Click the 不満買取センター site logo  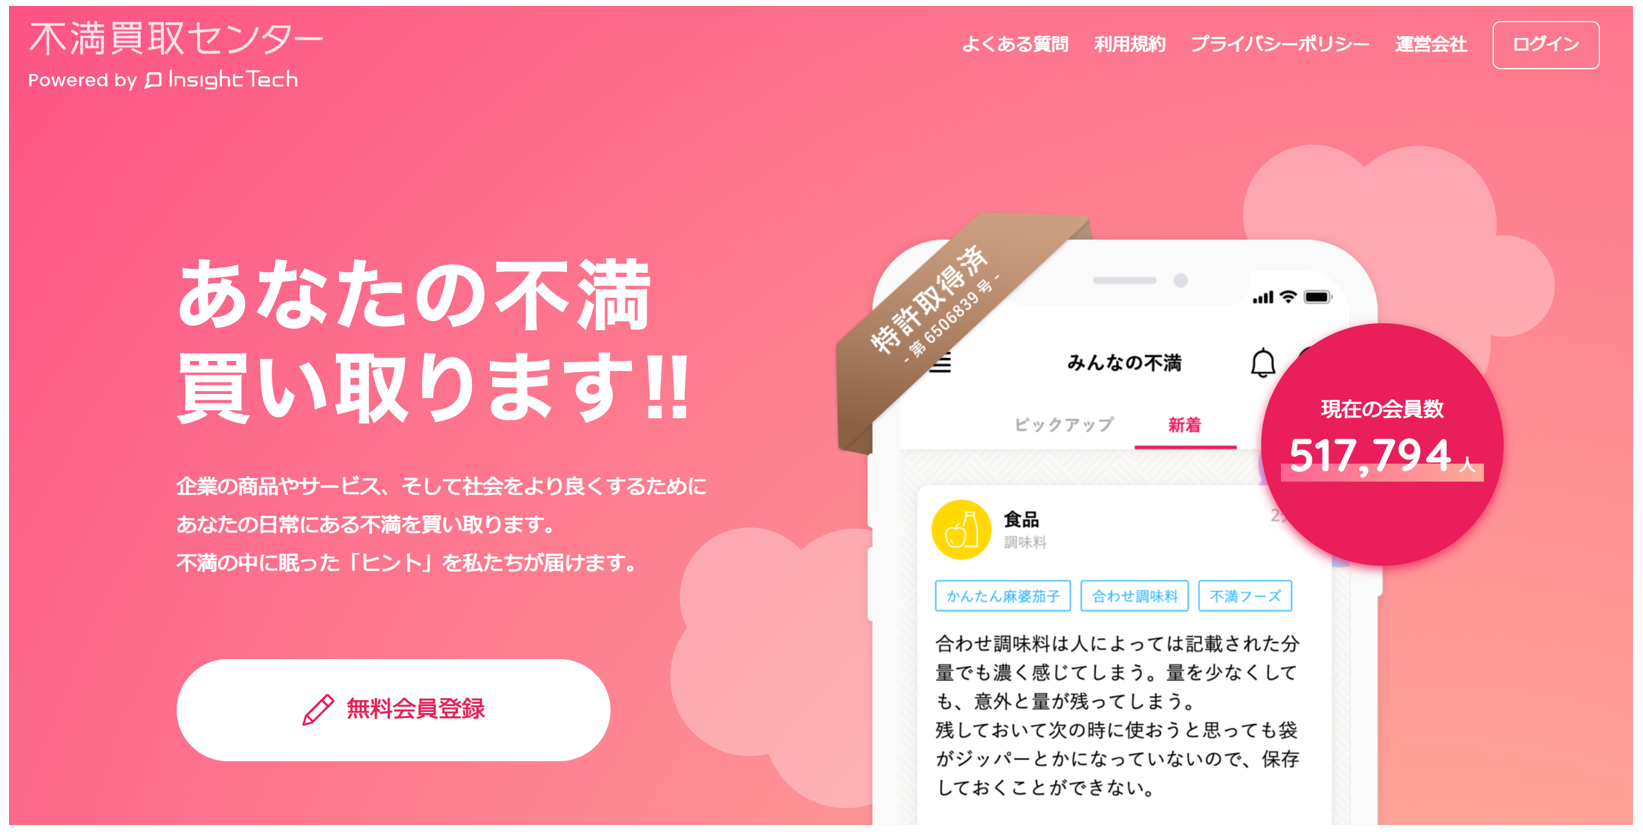[176, 39]
